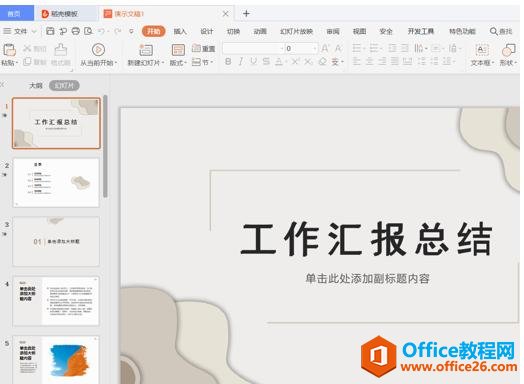Click the Redo arrow icon
Screen dimensions: 524x384
pyautogui.click(x=118, y=31)
